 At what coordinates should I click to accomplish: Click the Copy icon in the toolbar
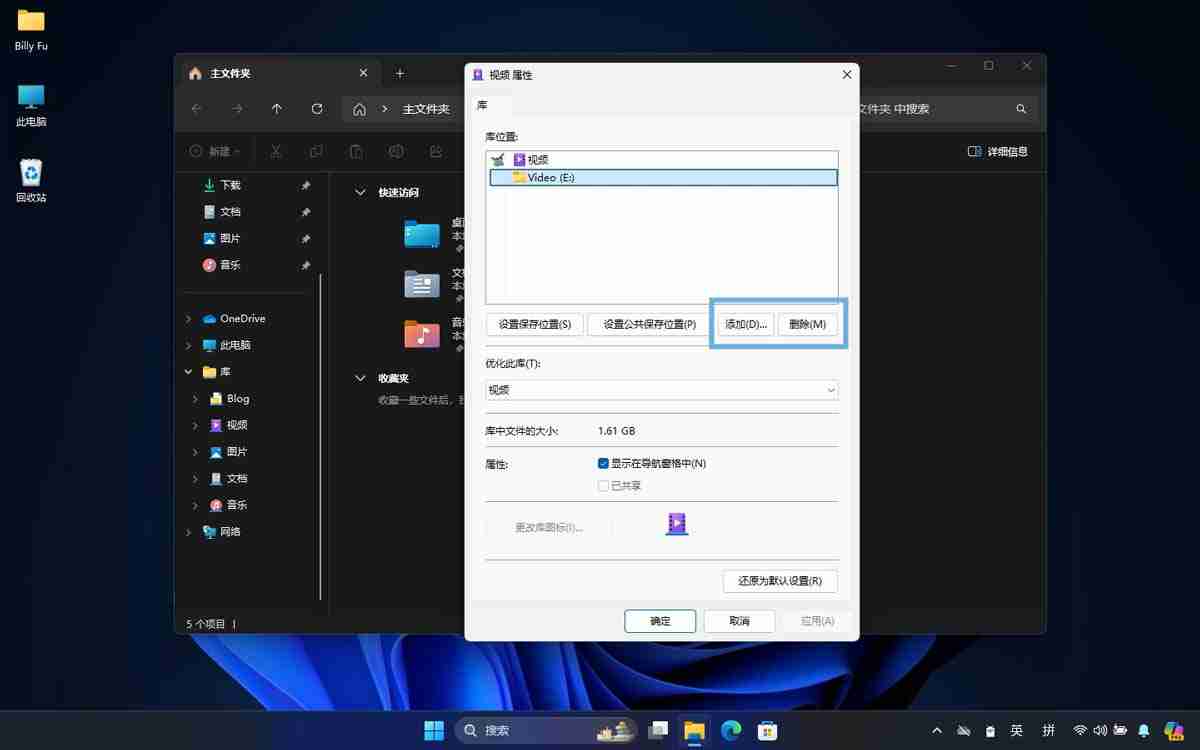tap(318, 151)
